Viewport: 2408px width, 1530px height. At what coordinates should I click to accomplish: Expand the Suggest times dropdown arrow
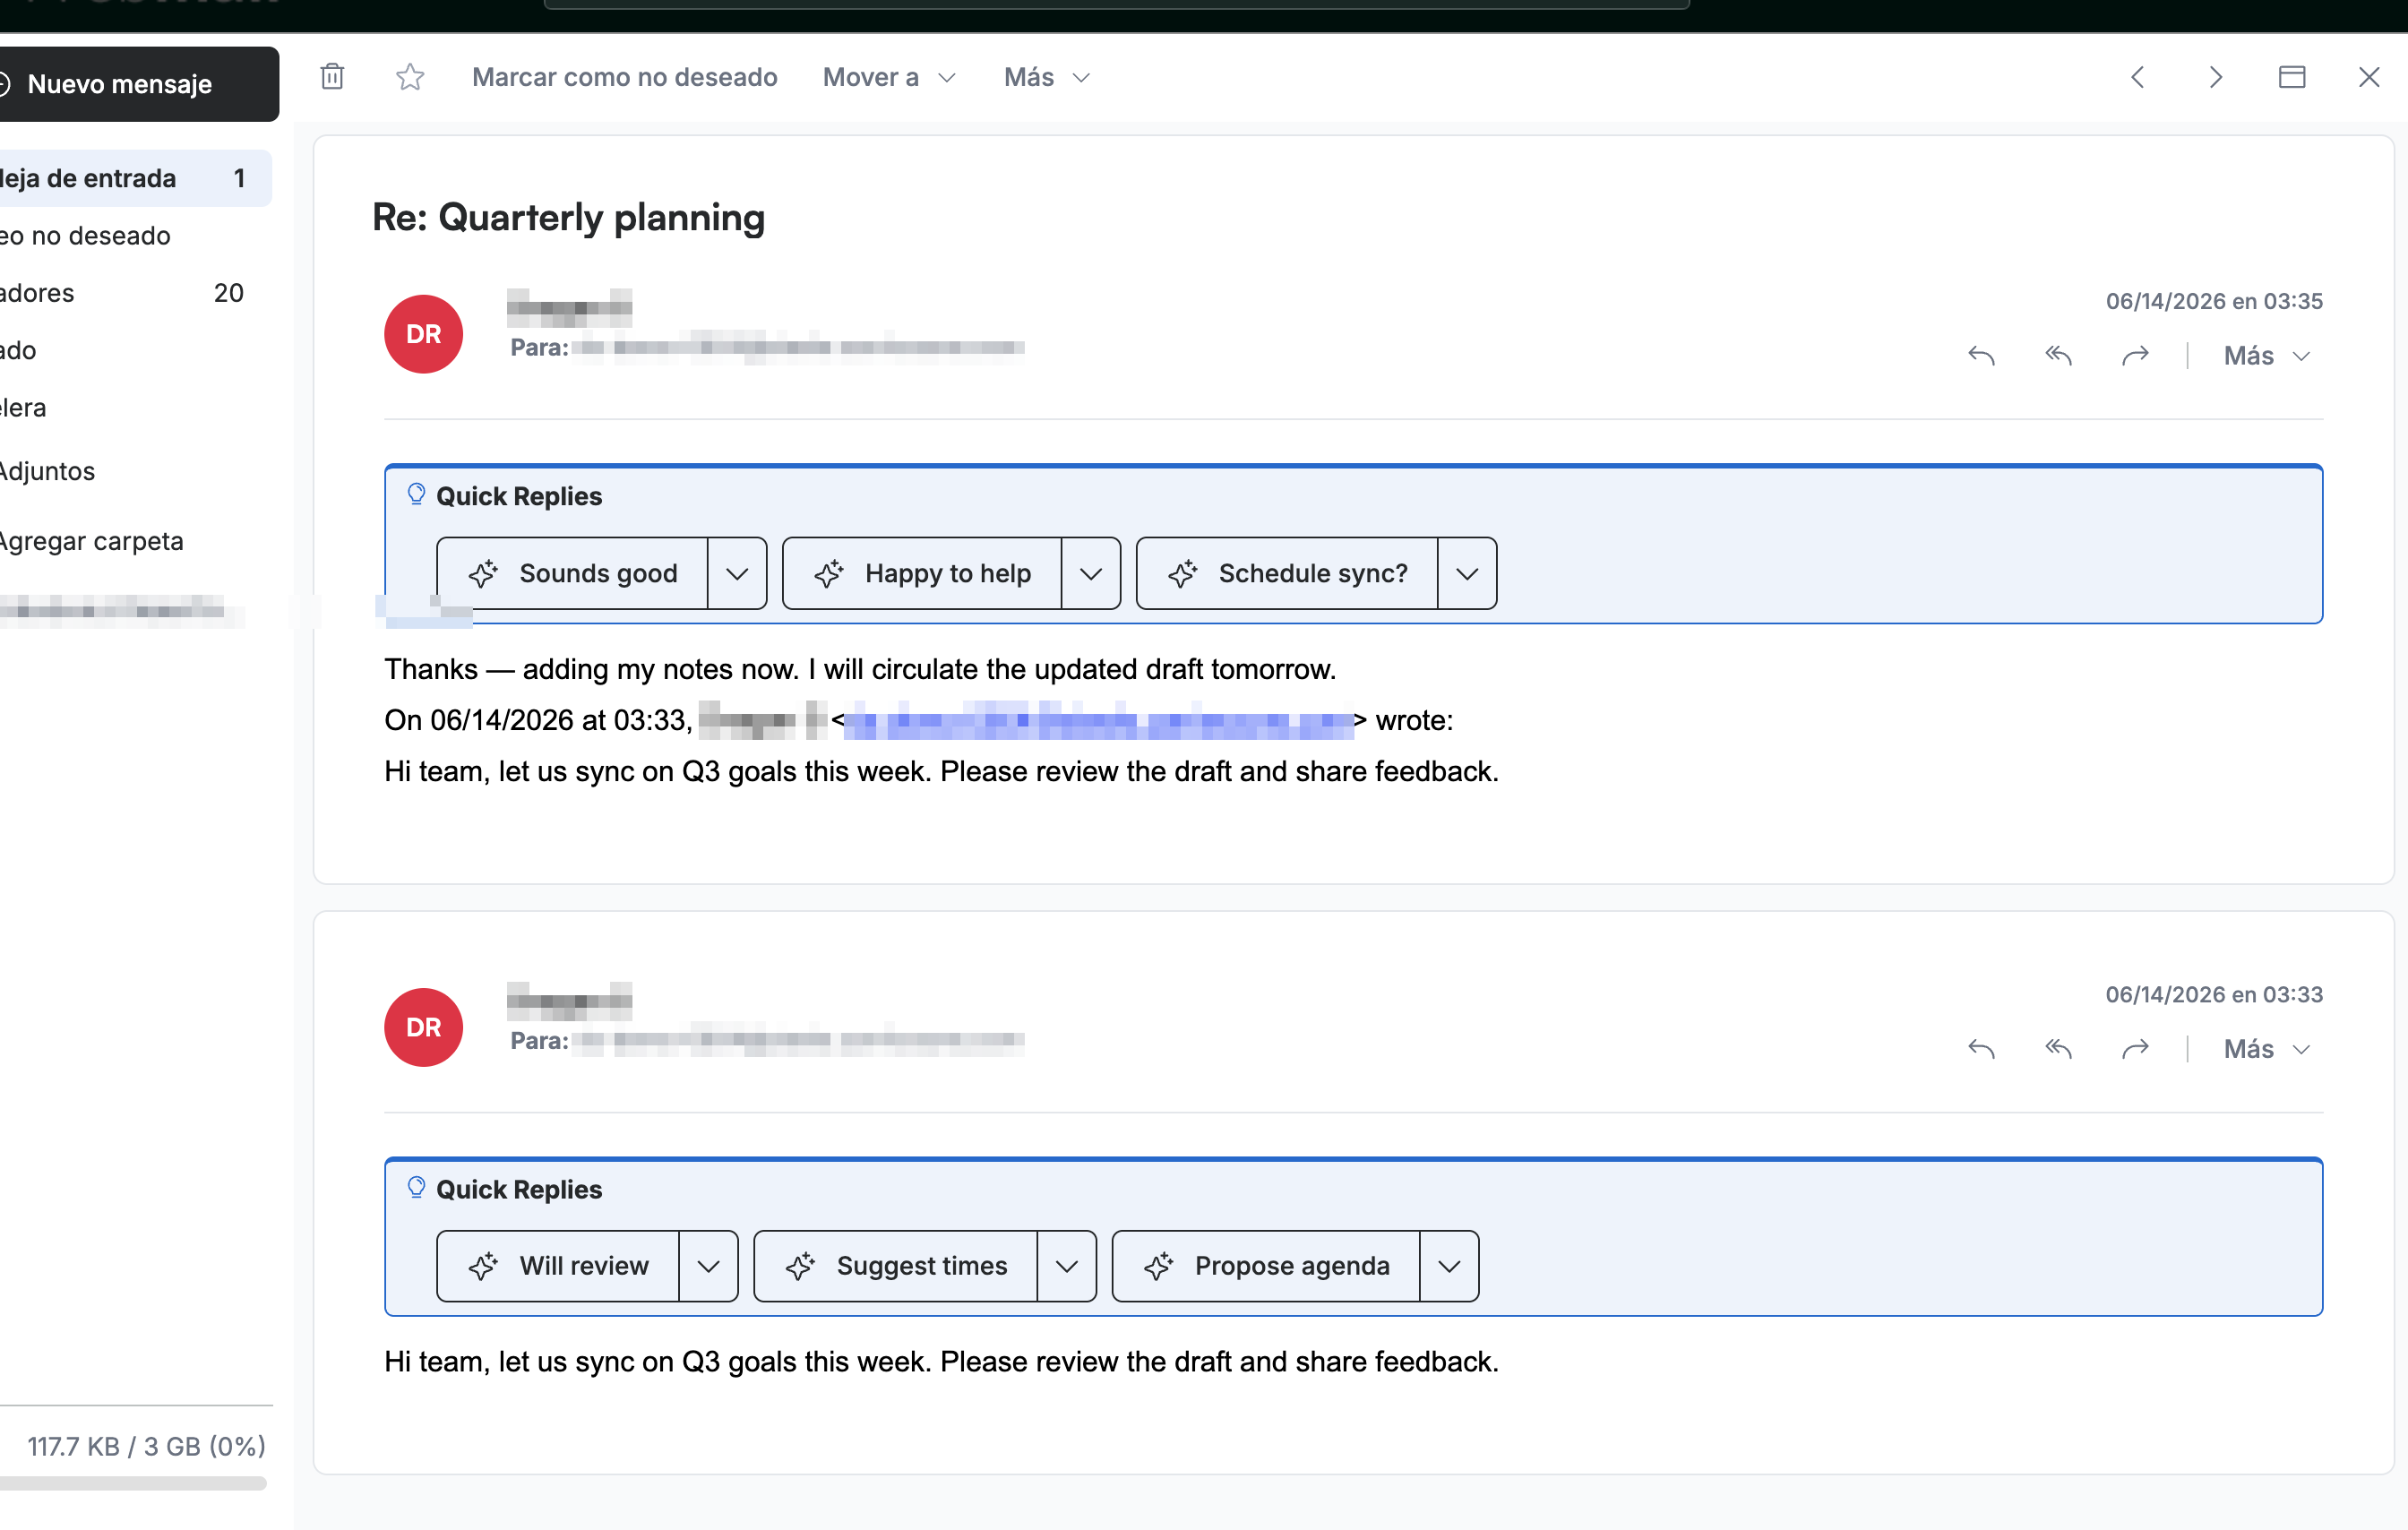point(1067,1266)
